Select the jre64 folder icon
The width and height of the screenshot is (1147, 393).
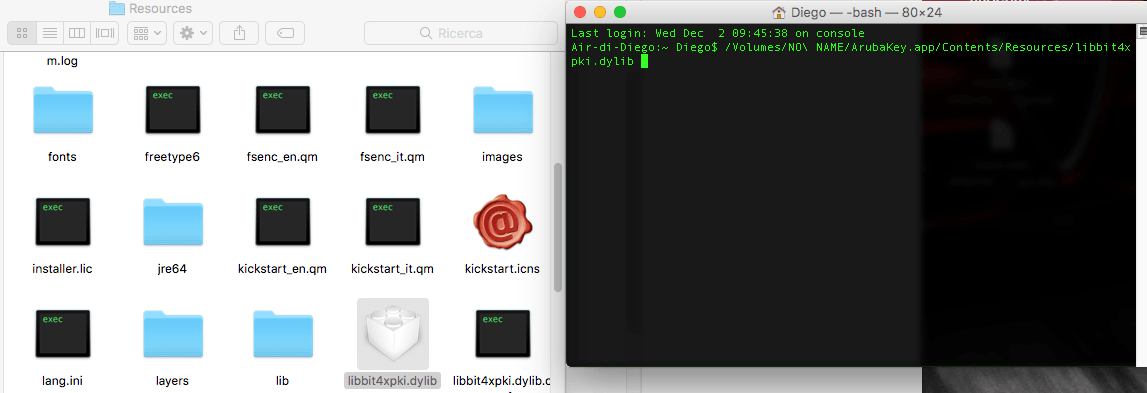coord(173,221)
